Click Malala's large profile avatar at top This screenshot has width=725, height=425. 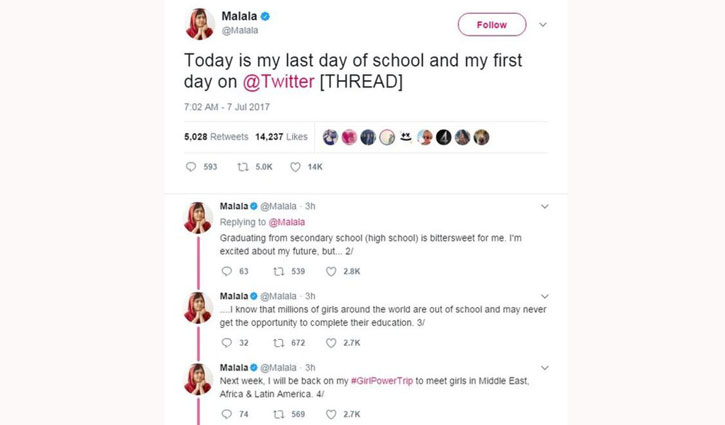pos(200,24)
